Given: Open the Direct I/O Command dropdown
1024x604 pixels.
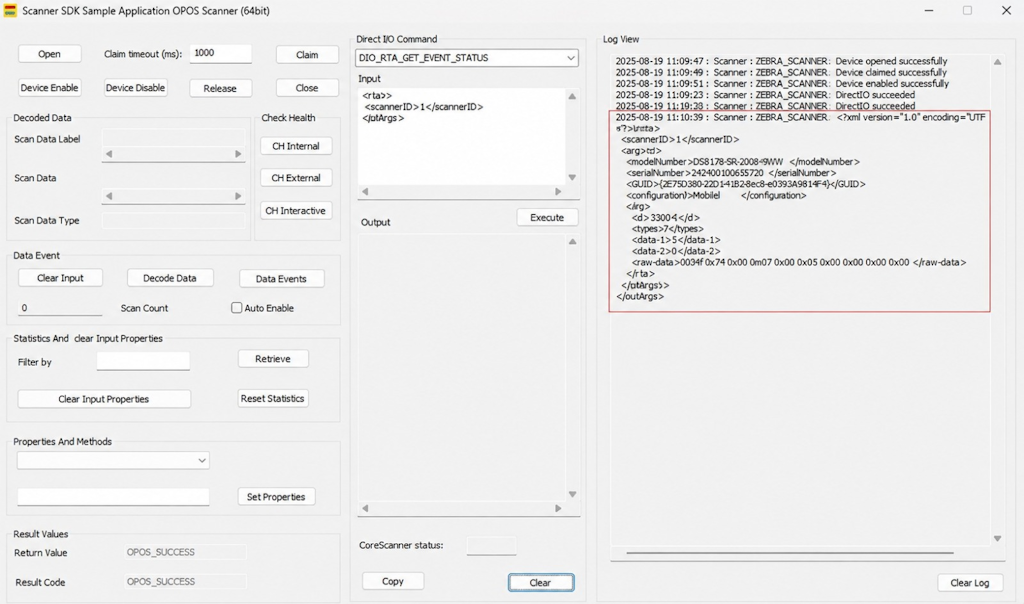Looking at the screenshot, I should tap(467, 57).
